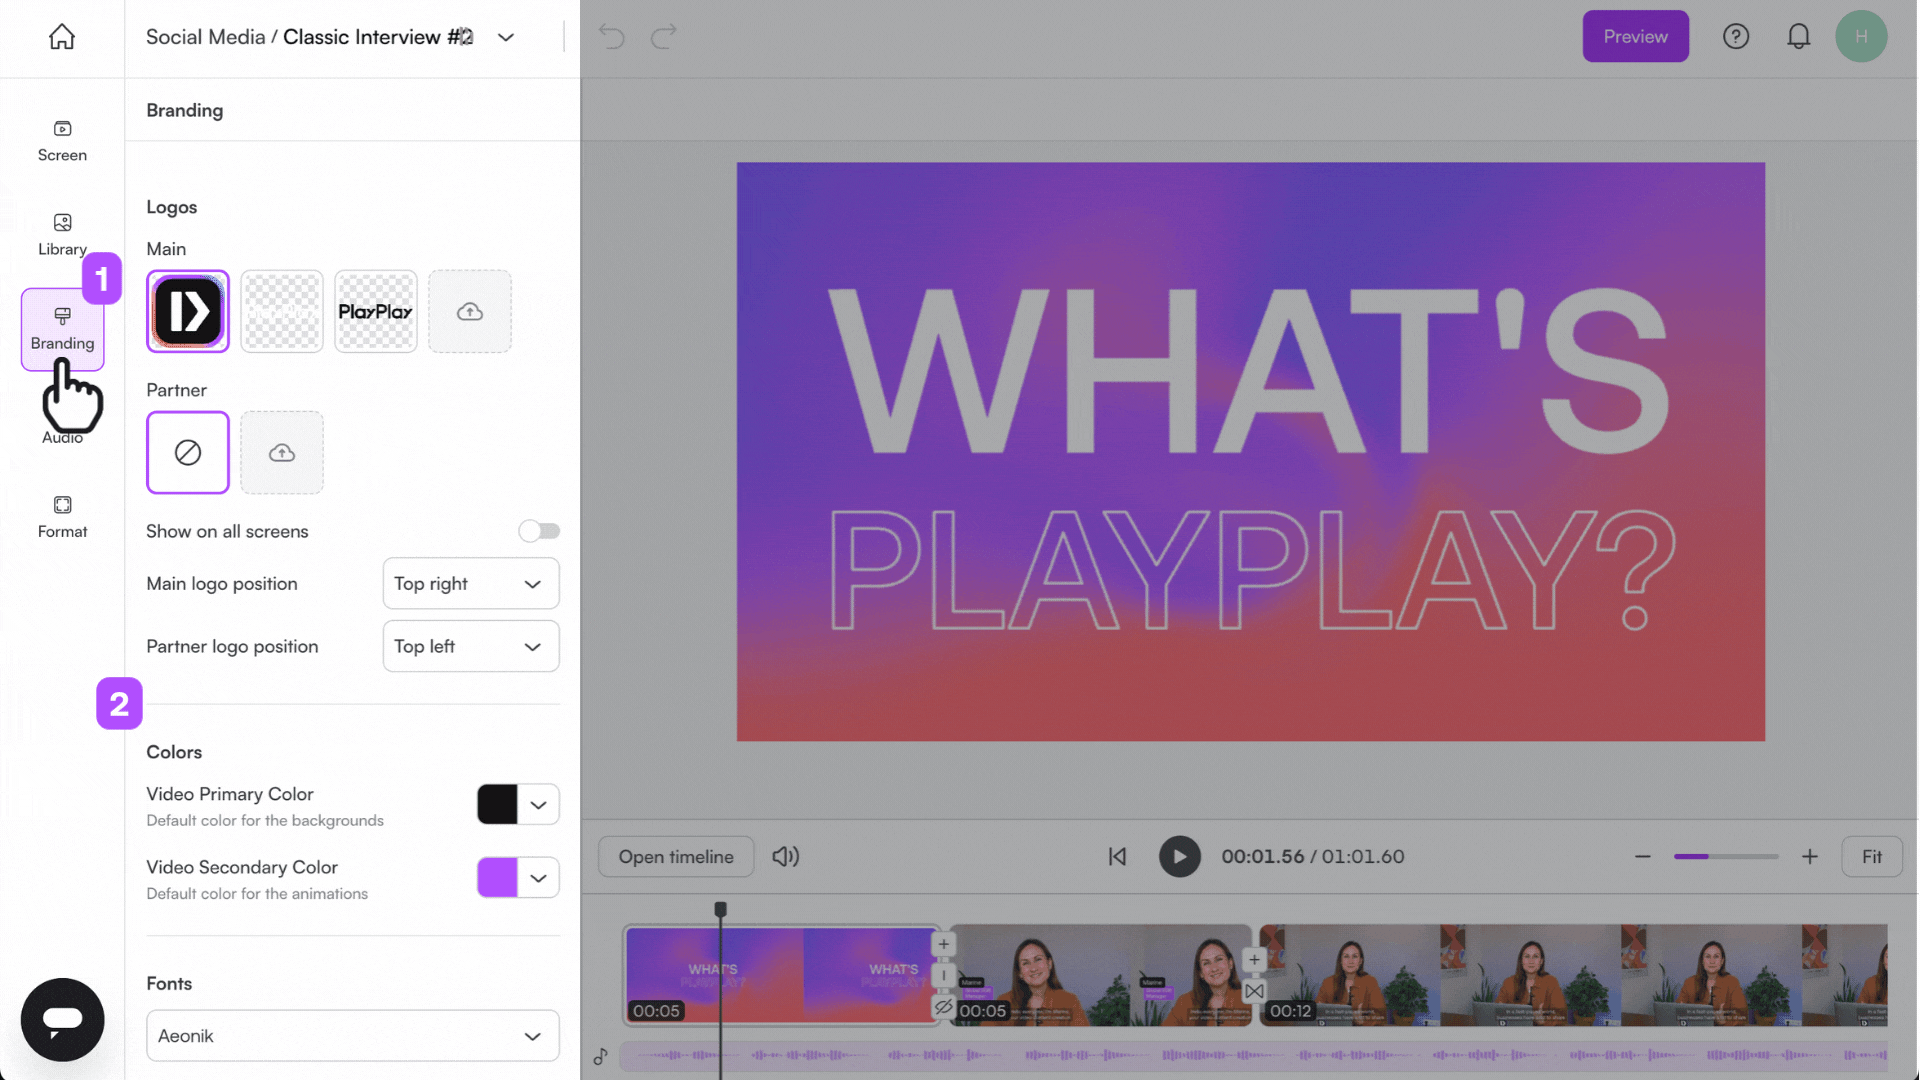
Task: Select the empty partner logo option
Action: coord(187,452)
